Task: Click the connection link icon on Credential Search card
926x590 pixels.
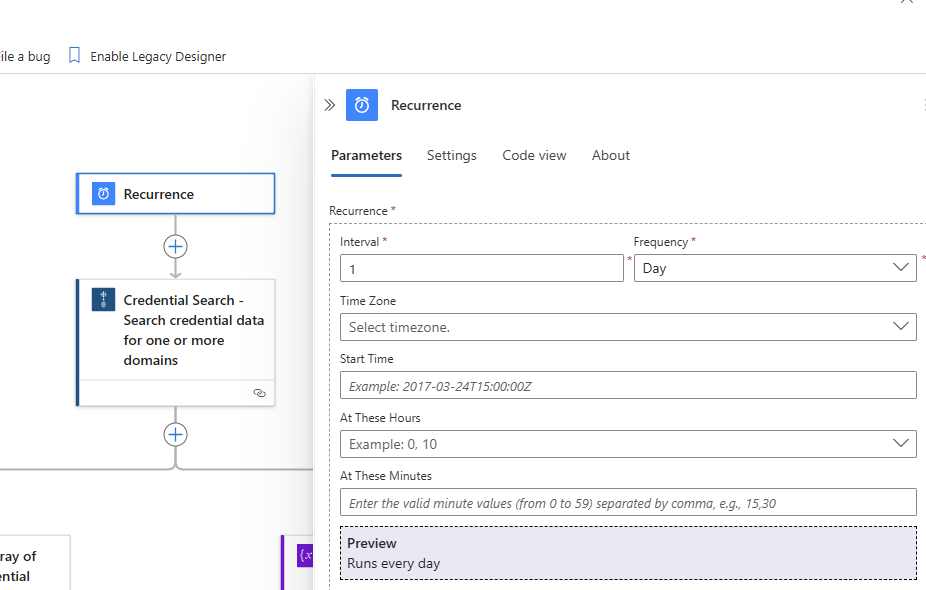Action: pos(259,394)
